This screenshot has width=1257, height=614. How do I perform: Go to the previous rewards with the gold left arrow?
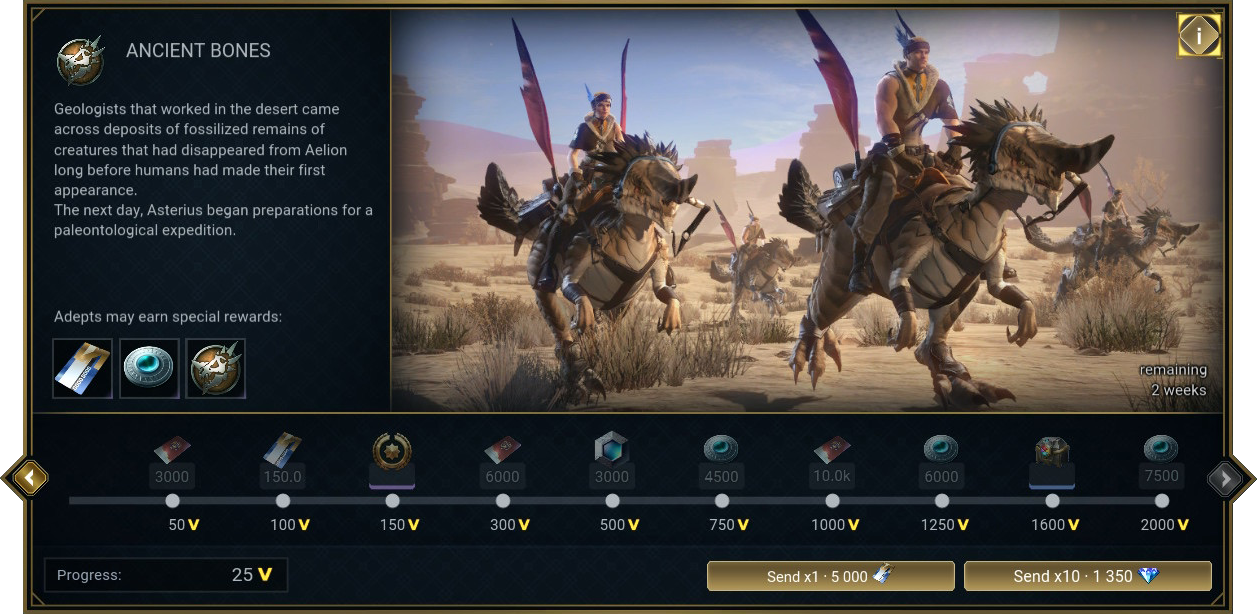click(30, 479)
